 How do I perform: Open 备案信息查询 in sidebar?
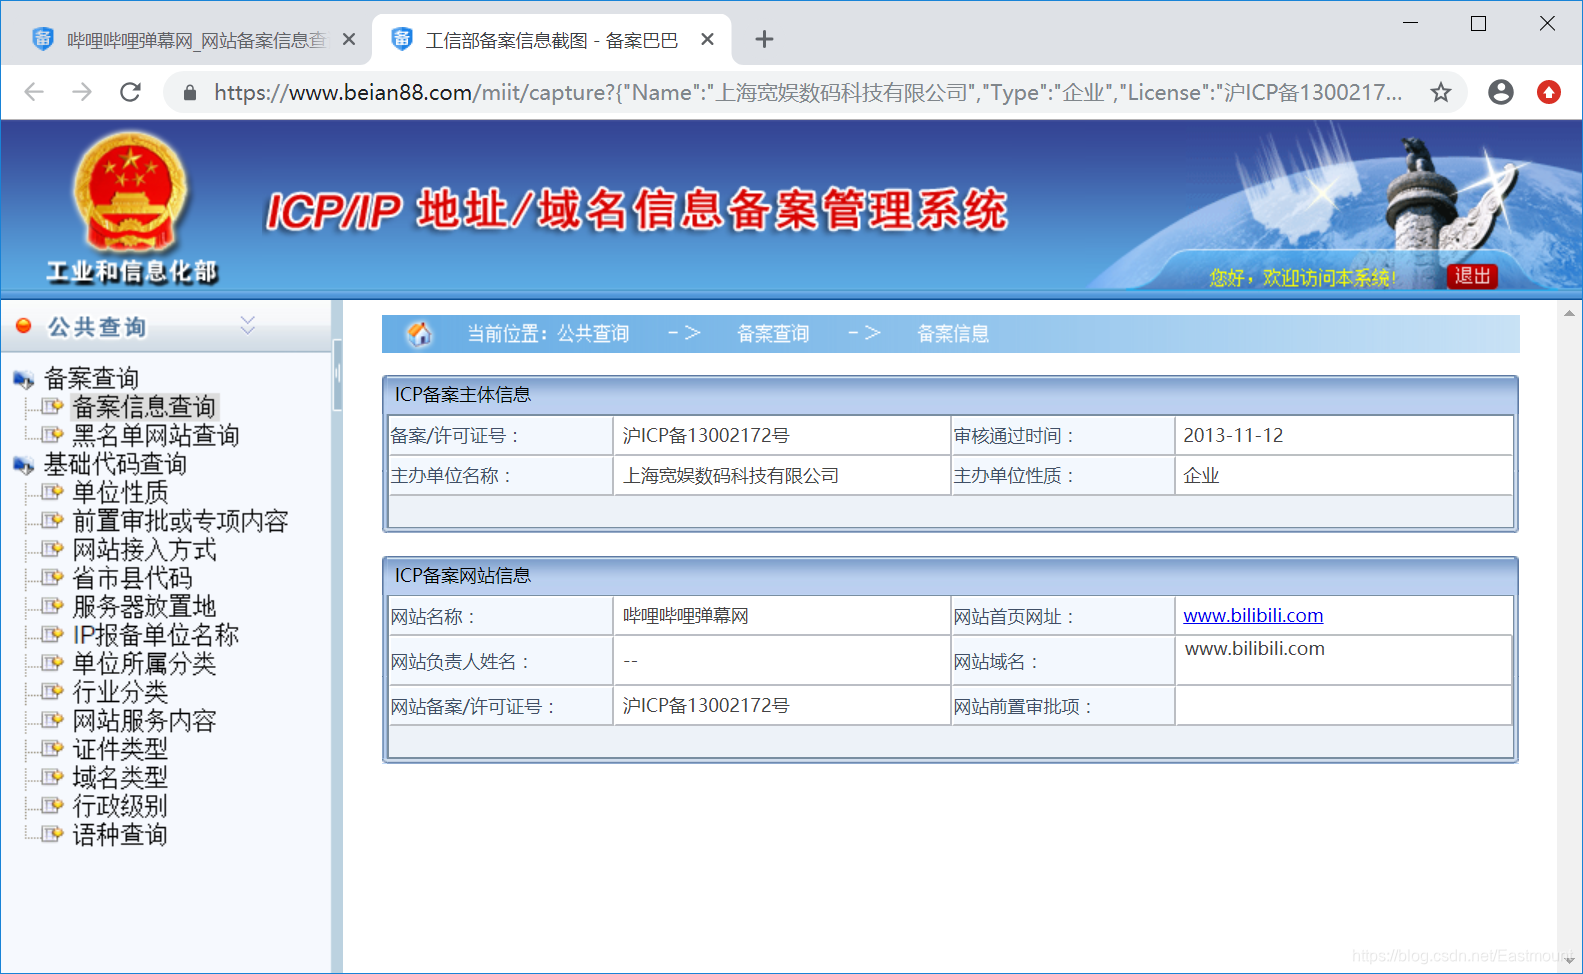point(144,406)
